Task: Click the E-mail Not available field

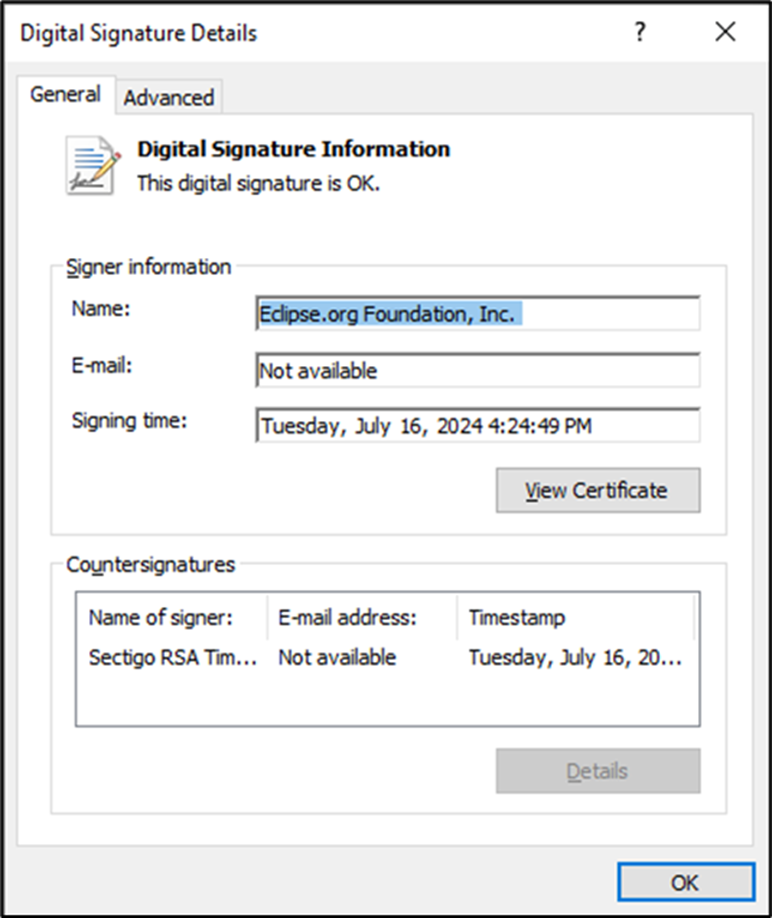Action: pos(478,370)
